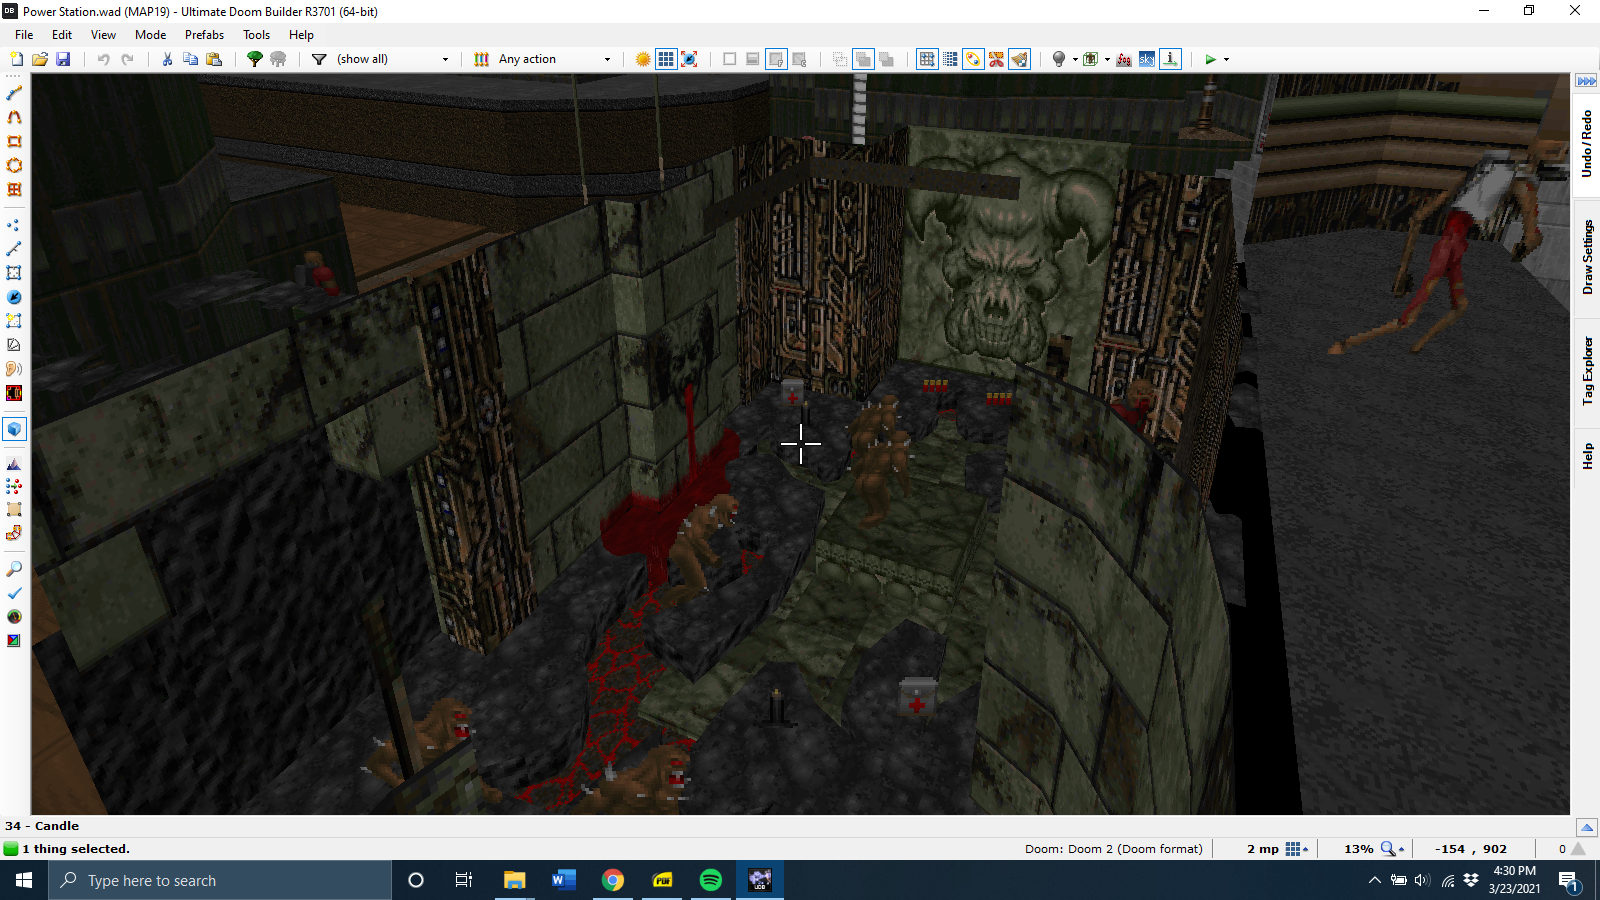The width and height of the screenshot is (1600, 900).
Task: Open the Undo / Redo side tab
Action: [1586, 144]
